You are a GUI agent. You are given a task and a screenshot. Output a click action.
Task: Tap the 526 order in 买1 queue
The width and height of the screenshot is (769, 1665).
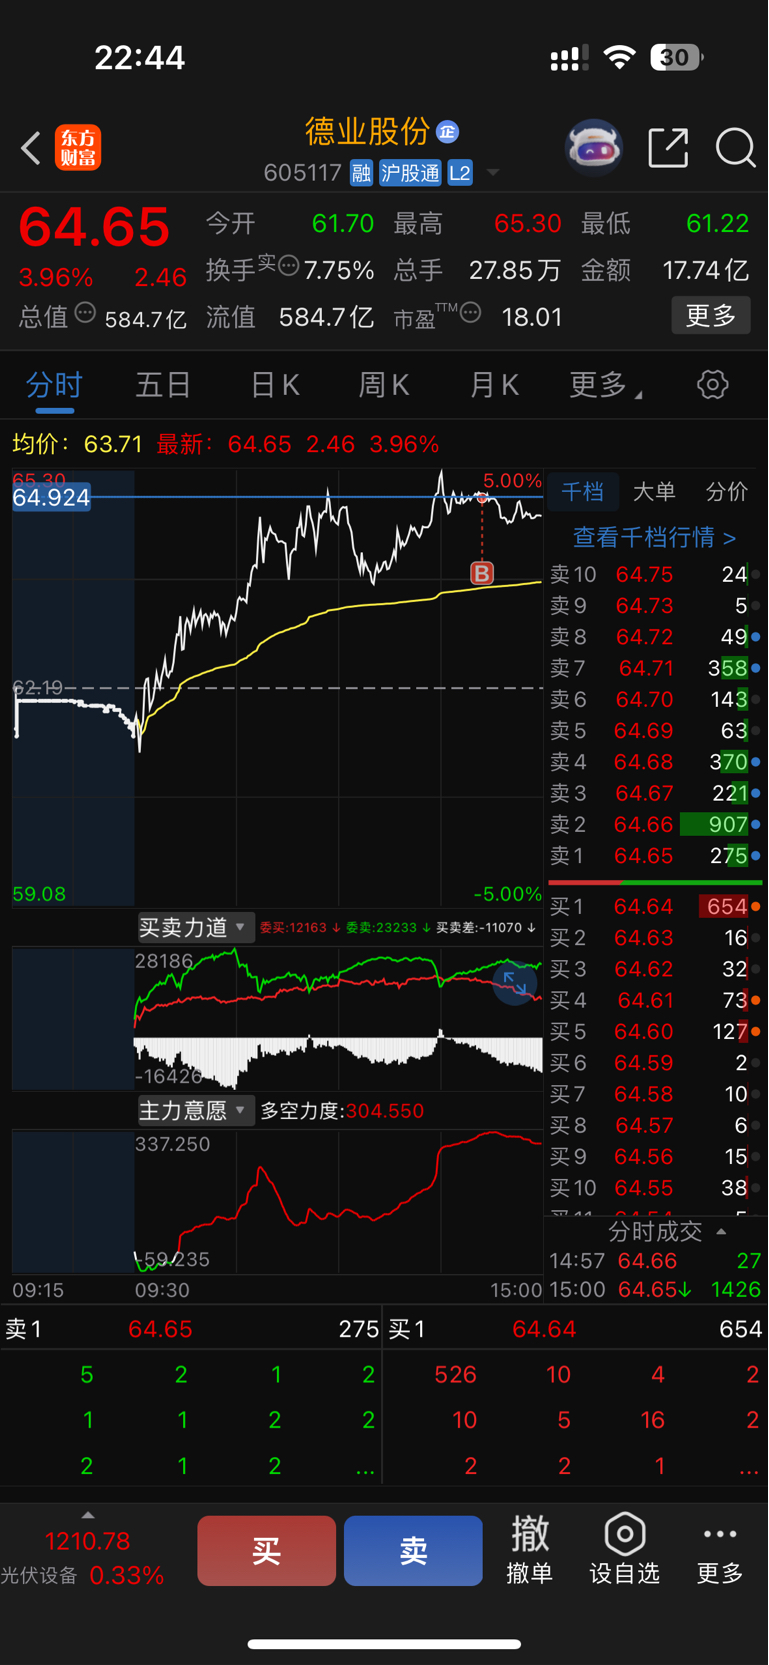[x=455, y=1375]
